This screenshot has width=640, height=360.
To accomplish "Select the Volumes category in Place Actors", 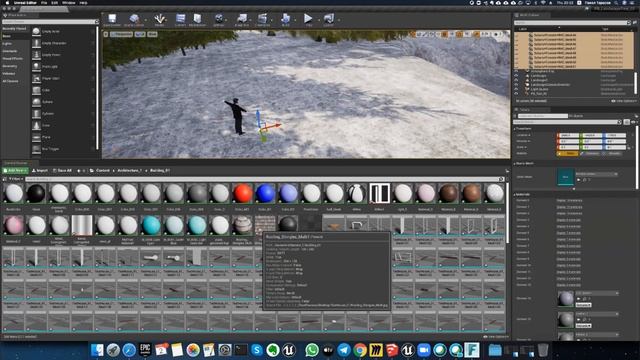I will click(9, 73).
